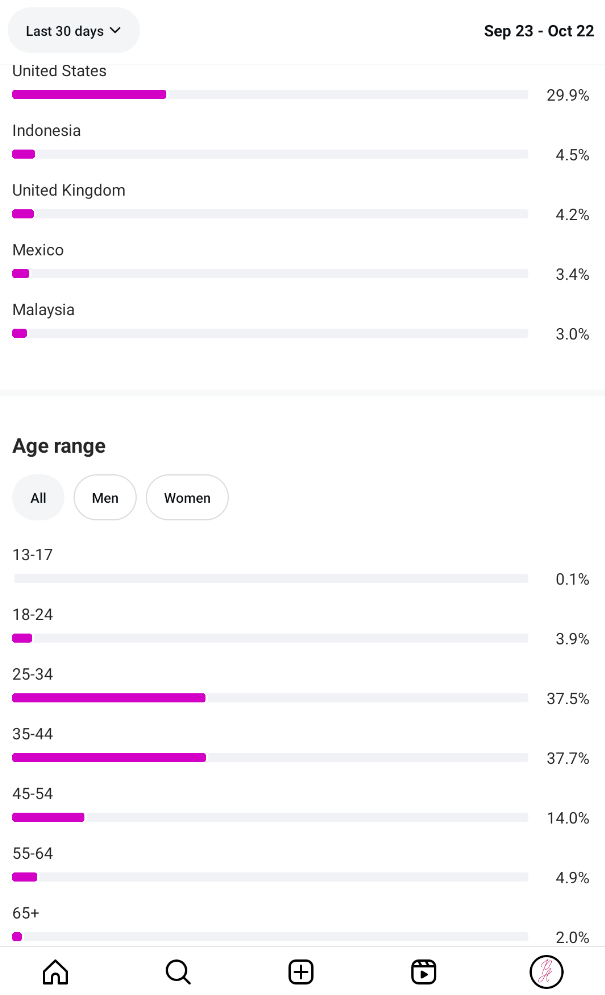Click the chevron beside Last 30 days

click(115, 31)
